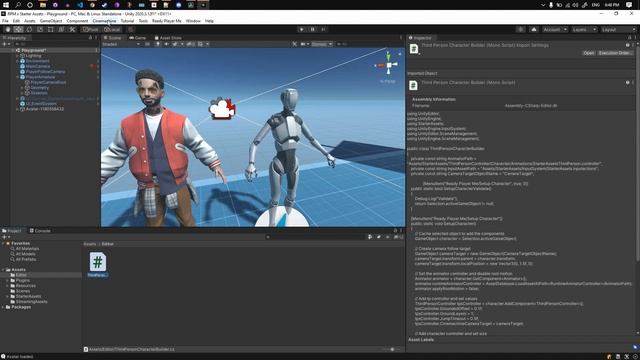Select the Plugins folder
640x360 pixels.
point(22,280)
